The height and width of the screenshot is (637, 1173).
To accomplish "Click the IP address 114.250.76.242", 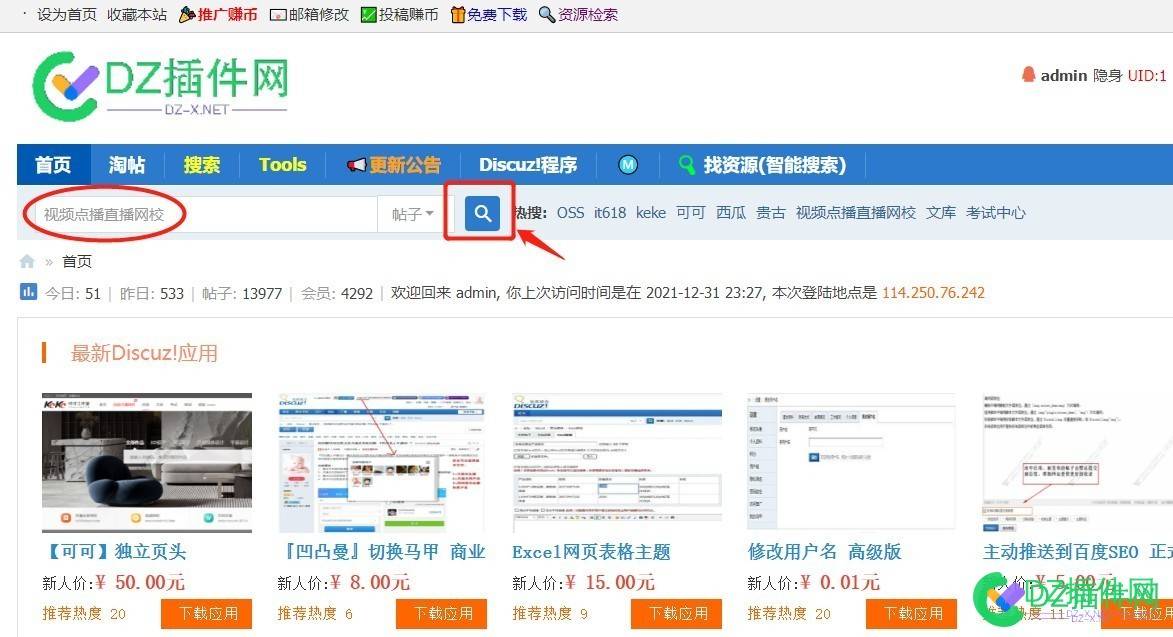I will click(933, 292).
